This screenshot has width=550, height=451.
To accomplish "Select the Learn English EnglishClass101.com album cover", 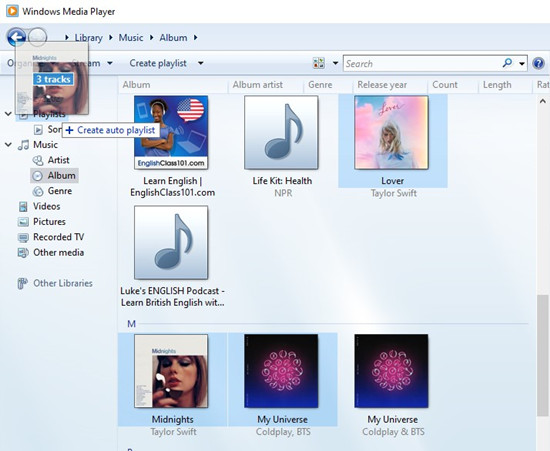I will pyautogui.click(x=171, y=133).
